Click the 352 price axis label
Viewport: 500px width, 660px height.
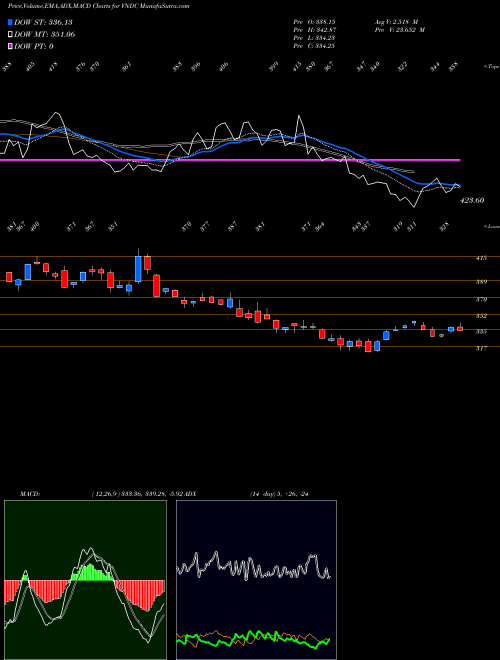481,315
